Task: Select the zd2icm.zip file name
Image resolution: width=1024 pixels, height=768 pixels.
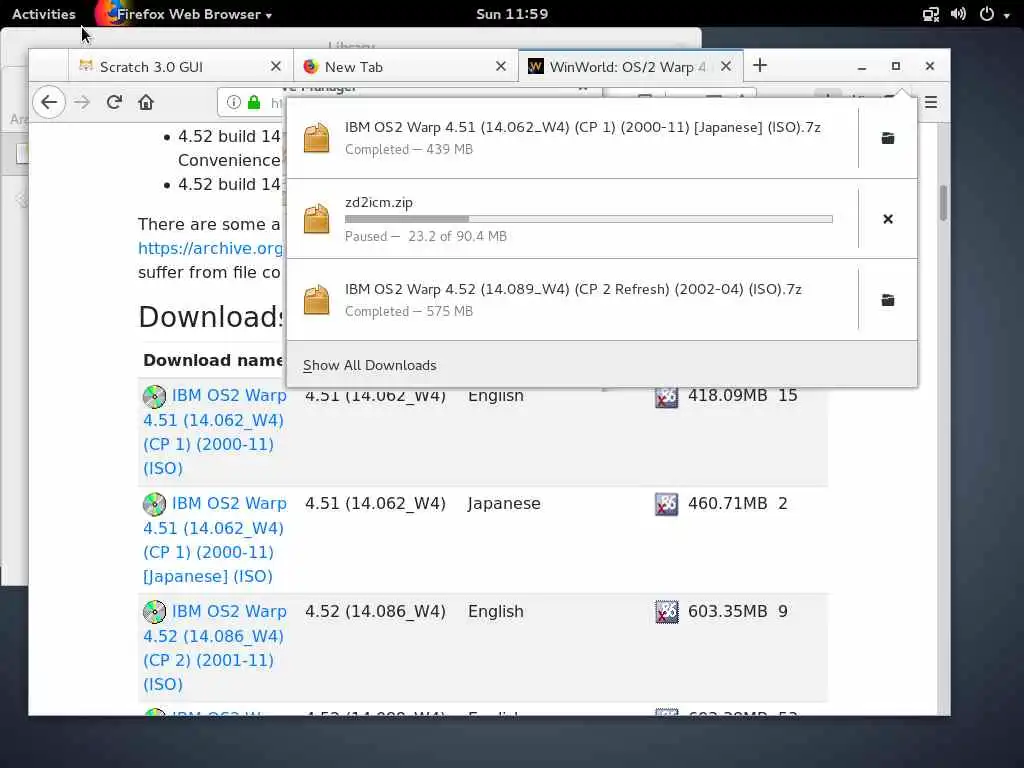Action: click(379, 202)
